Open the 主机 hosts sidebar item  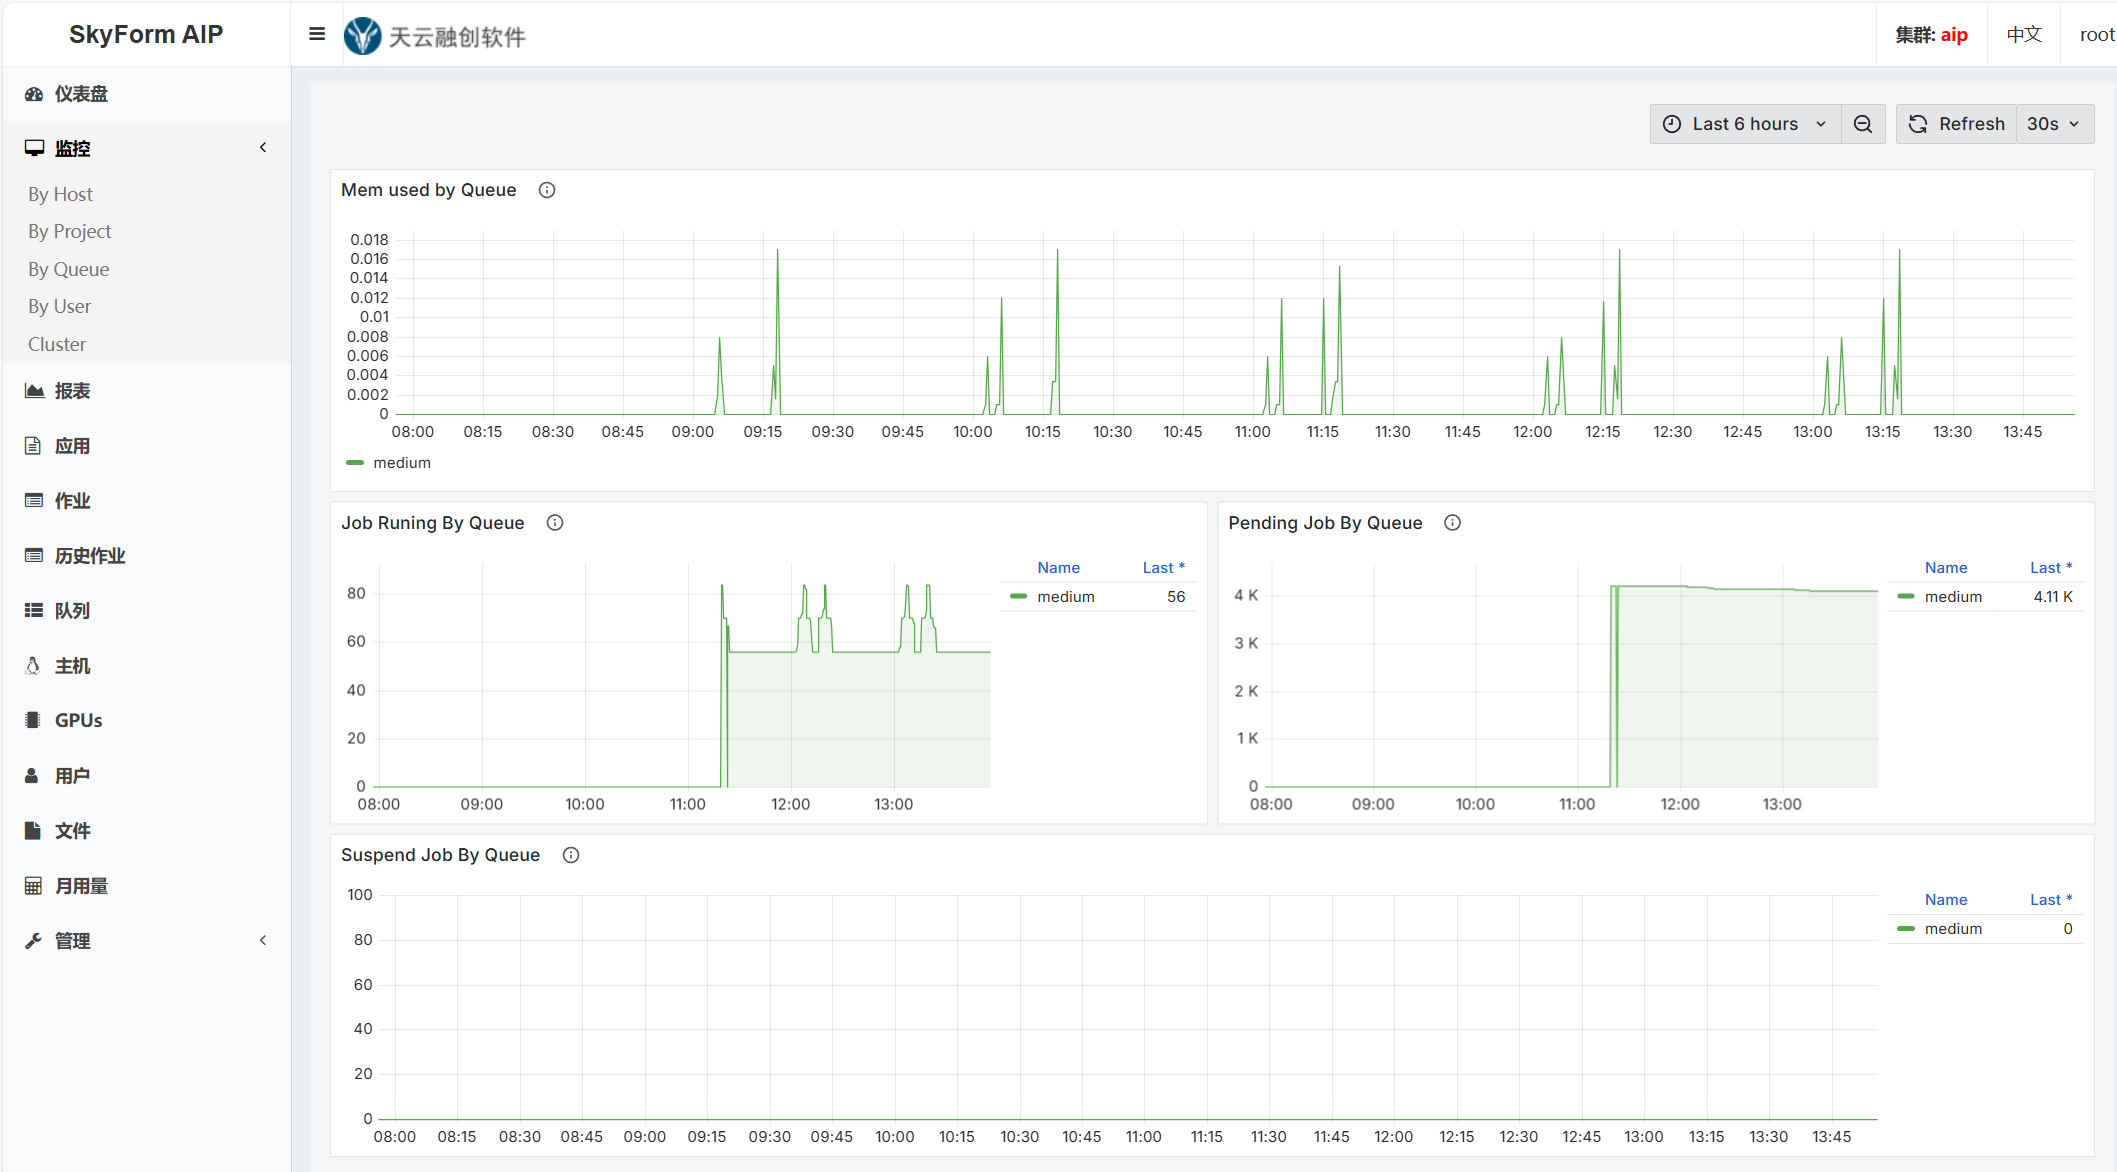[x=72, y=666]
